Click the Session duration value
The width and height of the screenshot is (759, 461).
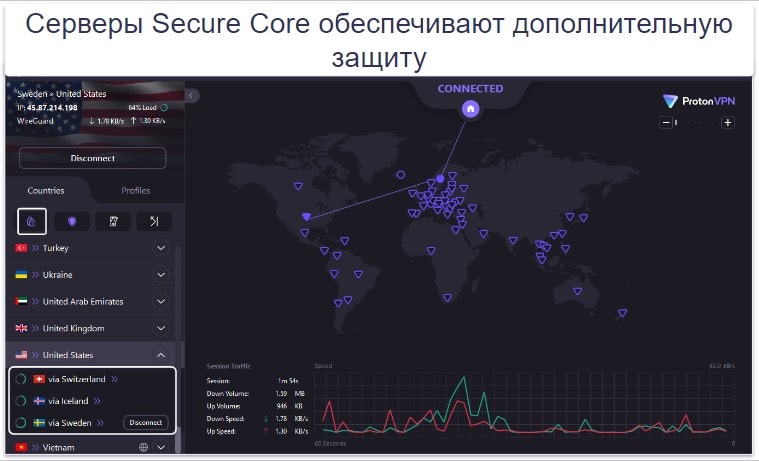tap(288, 381)
